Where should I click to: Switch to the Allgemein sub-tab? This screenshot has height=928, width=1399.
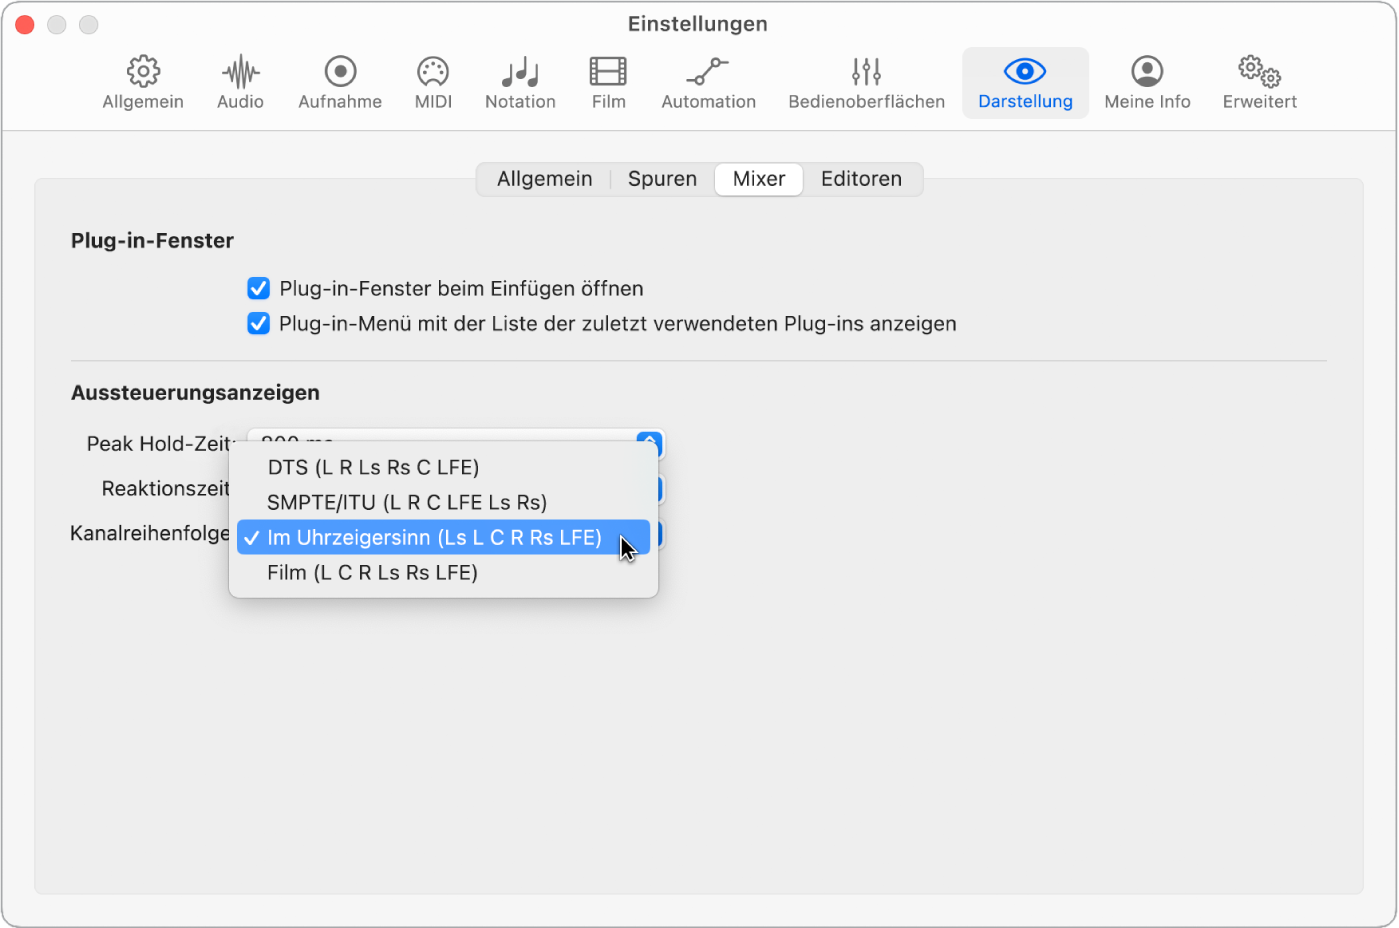pos(544,179)
